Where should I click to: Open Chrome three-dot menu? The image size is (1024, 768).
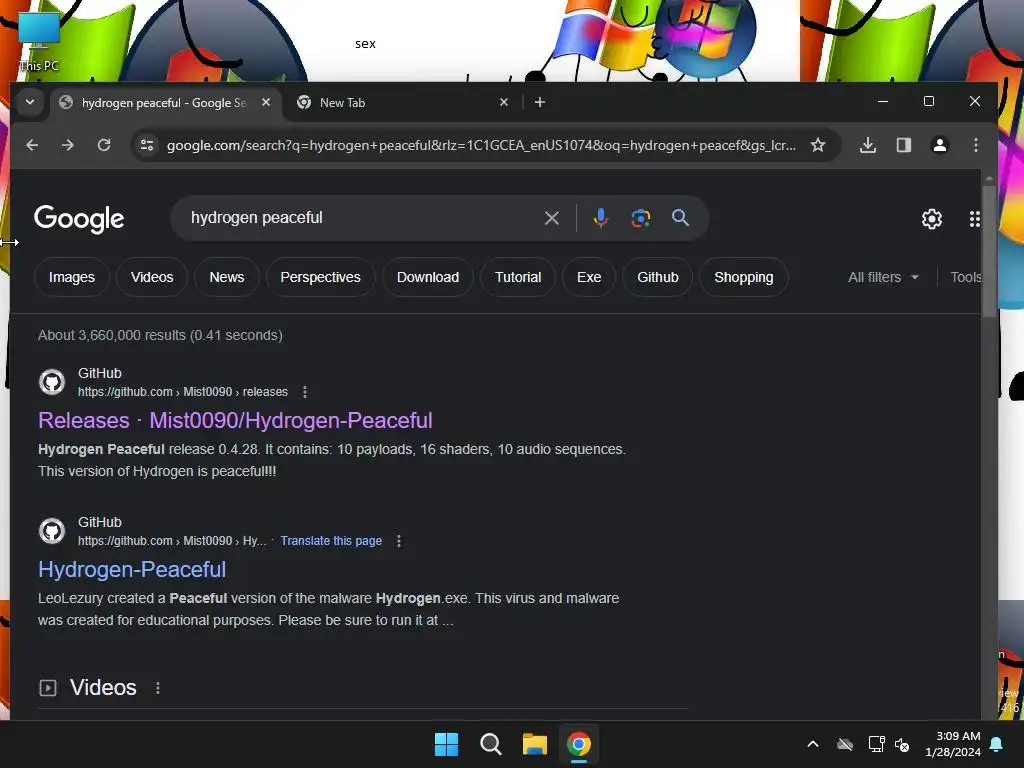click(976, 145)
